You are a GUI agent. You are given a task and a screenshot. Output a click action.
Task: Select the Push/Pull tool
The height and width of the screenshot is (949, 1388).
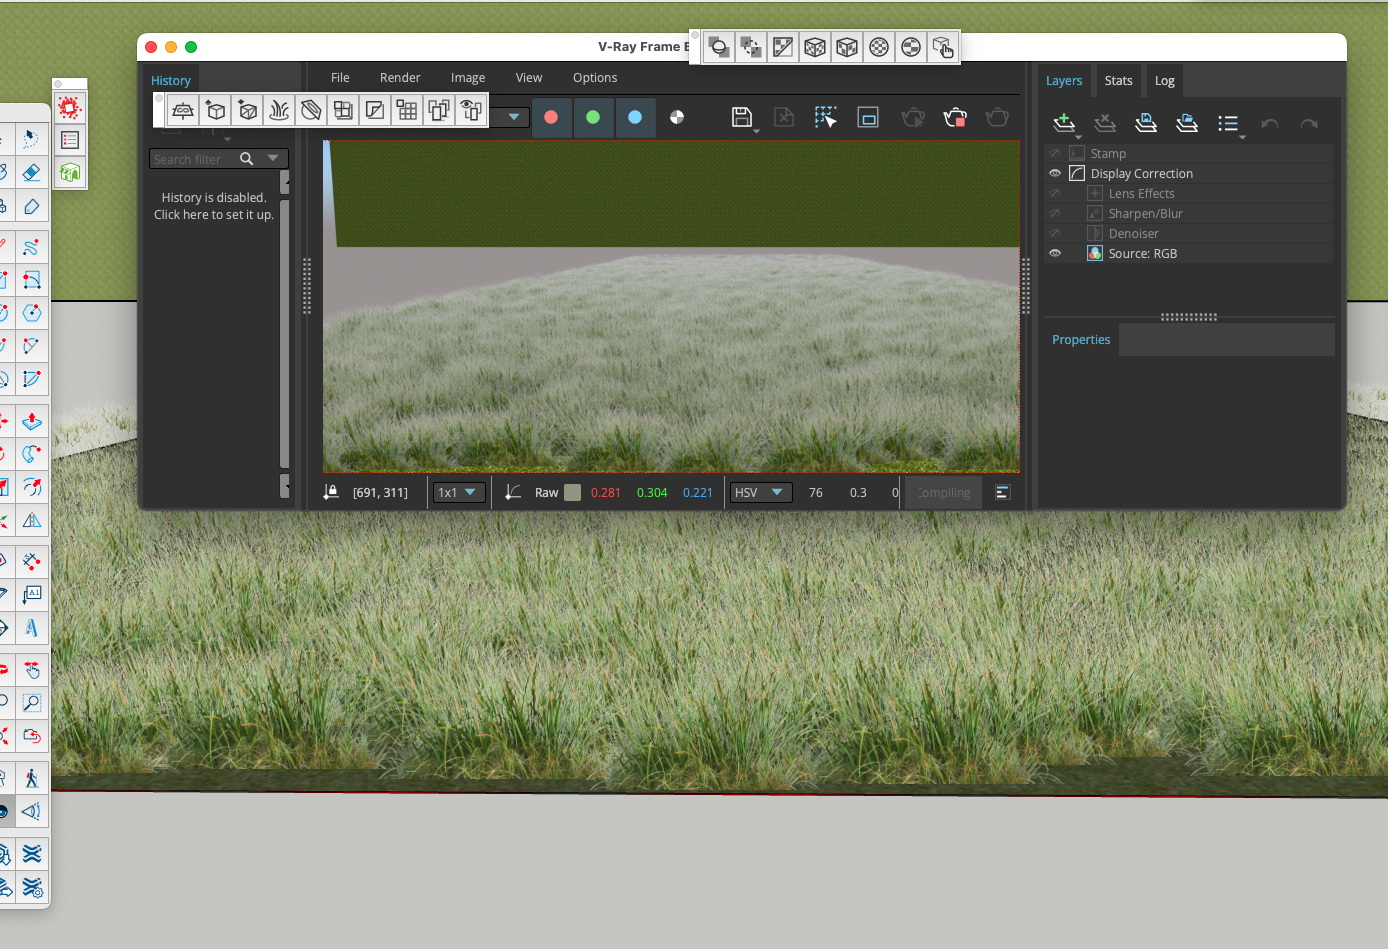(32, 421)
